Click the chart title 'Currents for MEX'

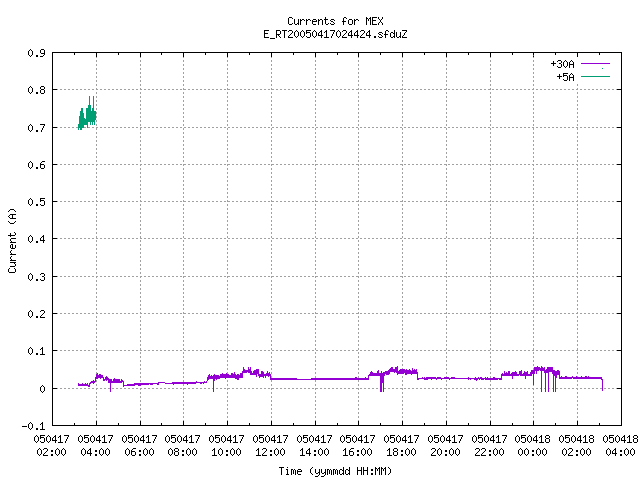(x=335, y=21)
